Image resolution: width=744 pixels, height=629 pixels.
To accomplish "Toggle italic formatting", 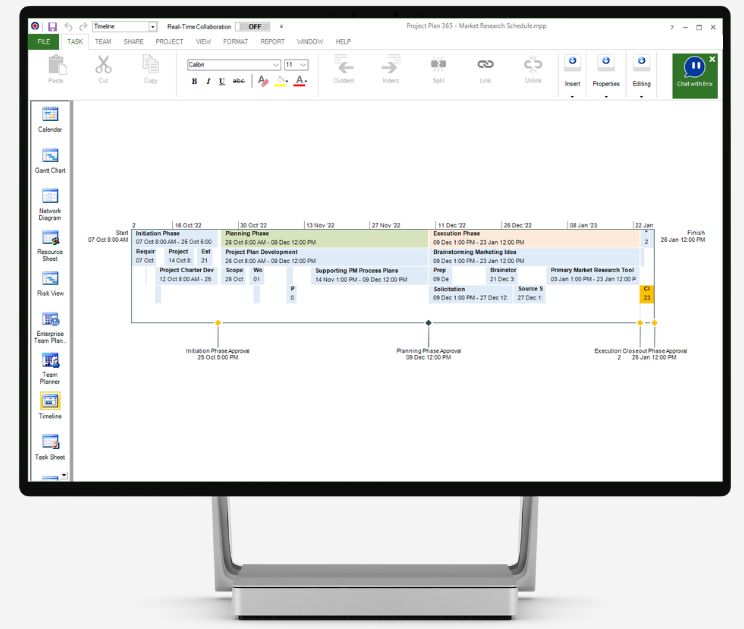I will pyautogui.click(x=208, y=81).
